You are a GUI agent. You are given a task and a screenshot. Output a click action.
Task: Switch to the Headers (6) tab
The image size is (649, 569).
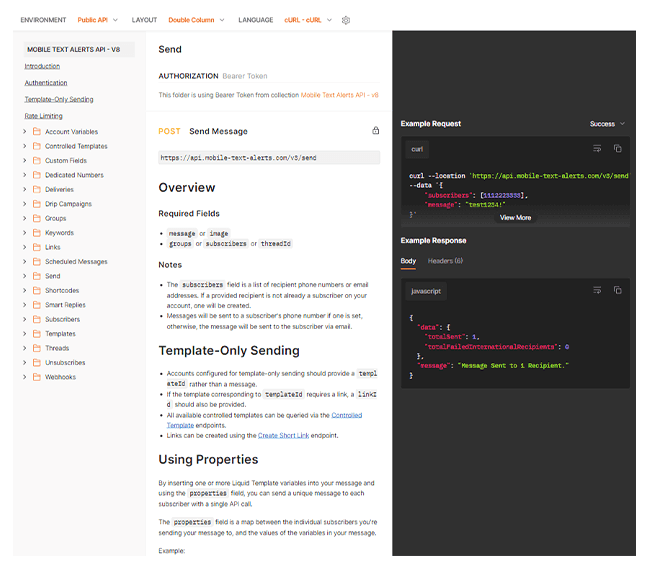pyautogui.click(x=445, y=261)
